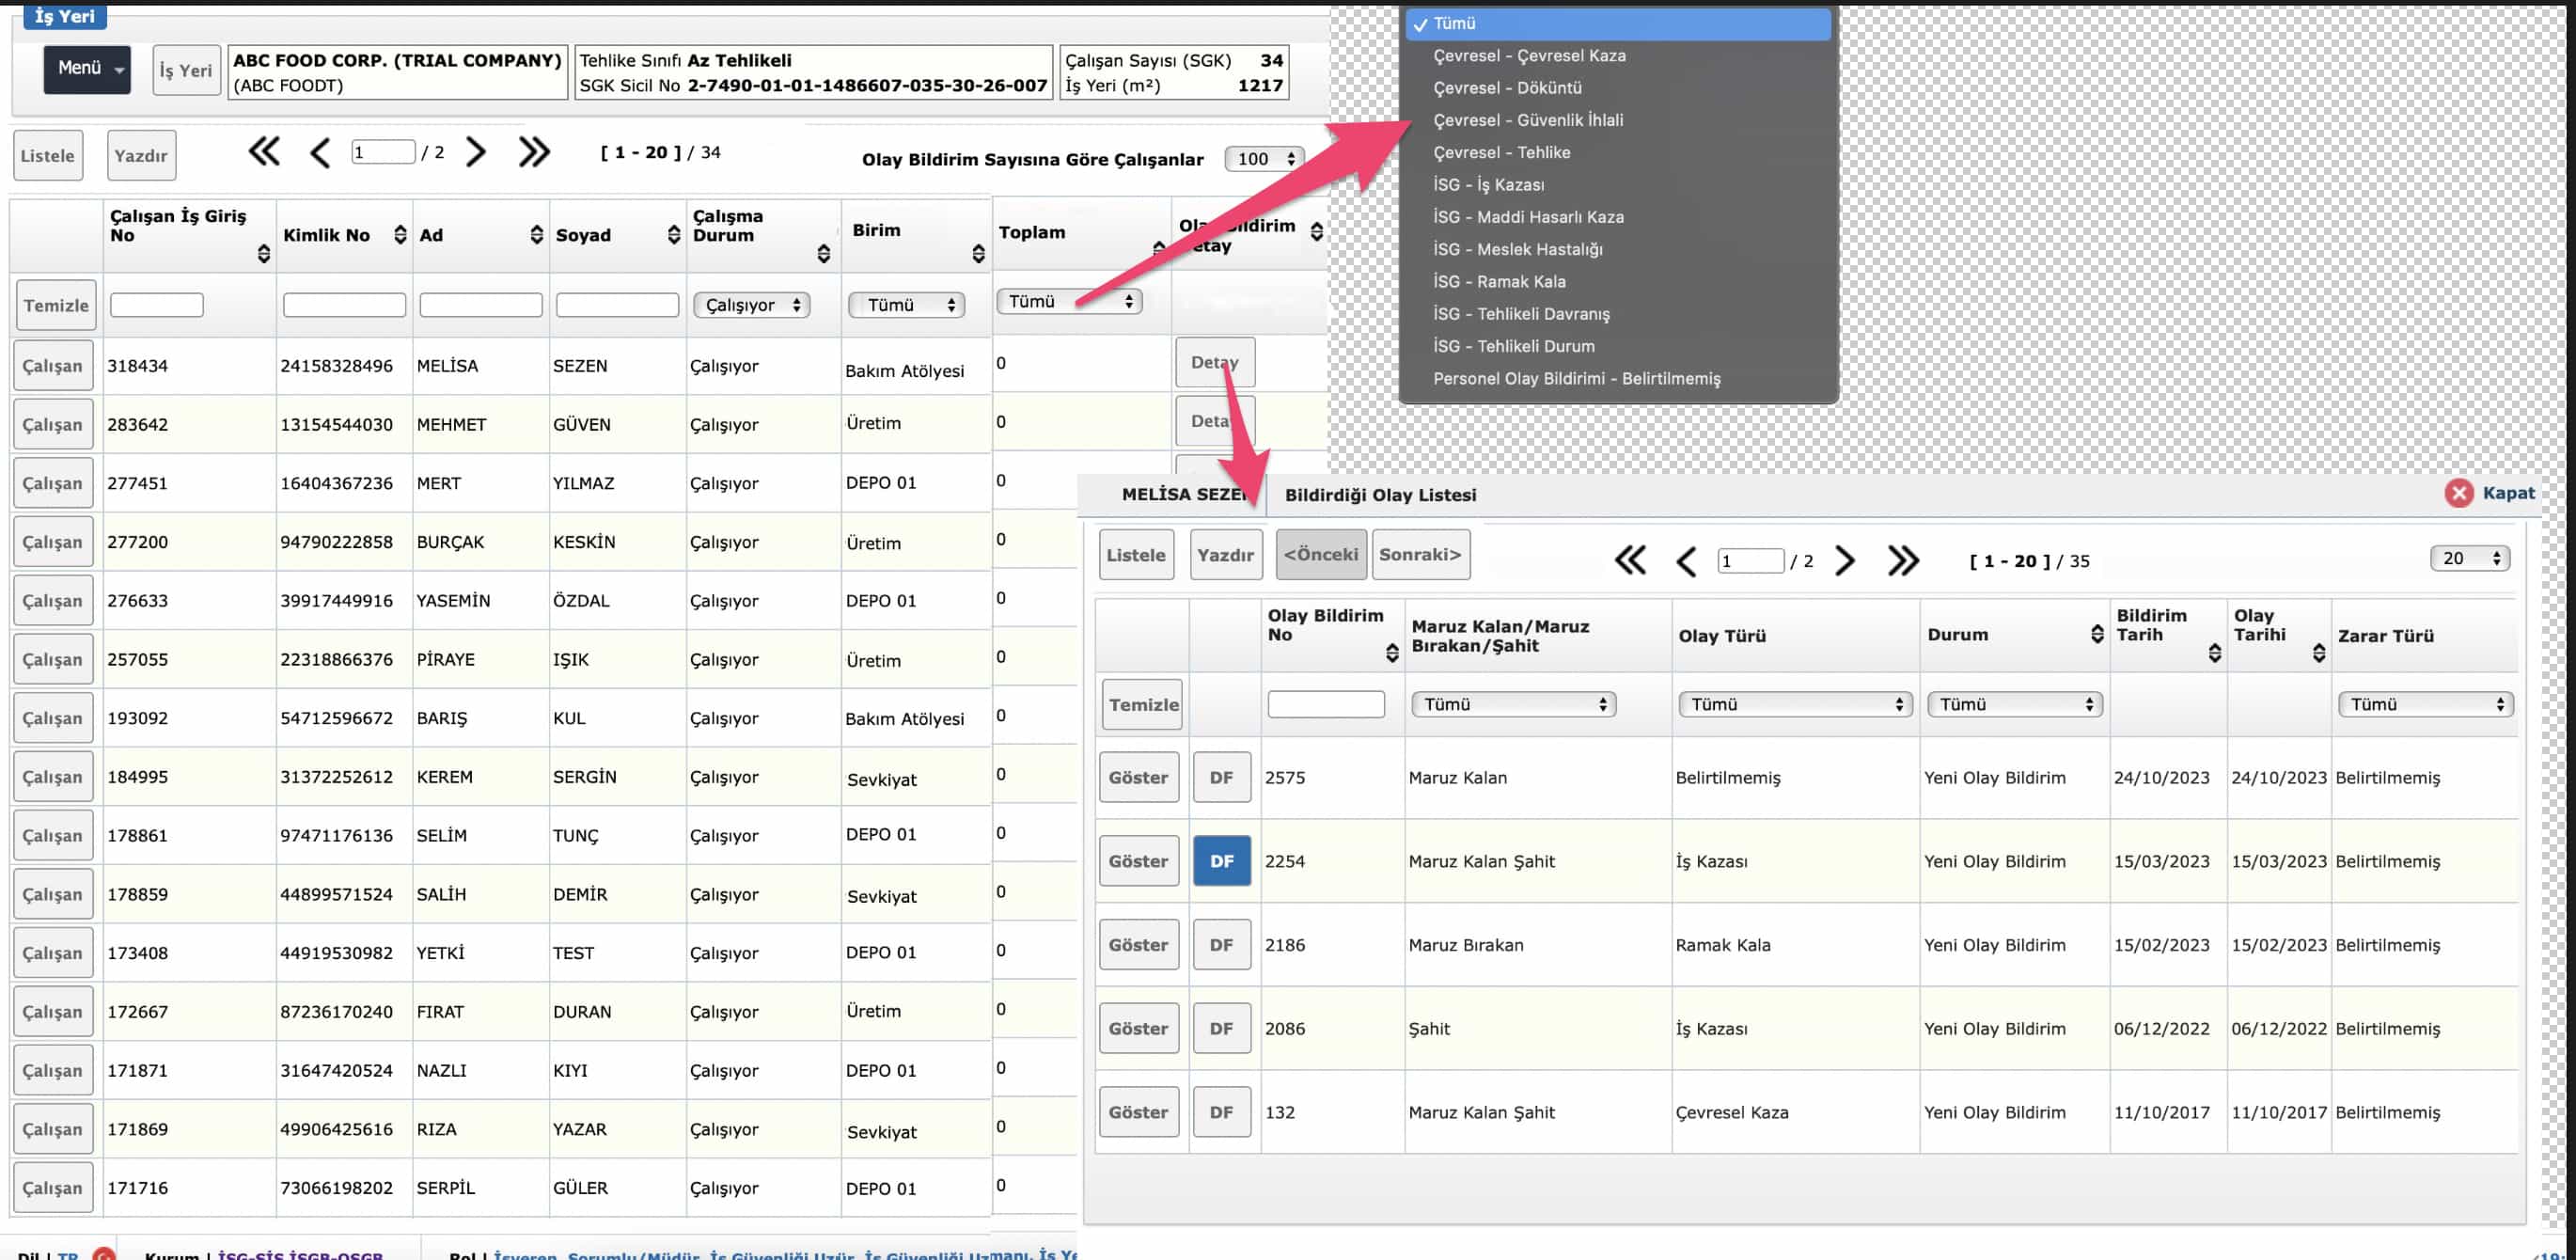
Task: Click Sonraki> button in event list
Action: (x=1420, y=554)
